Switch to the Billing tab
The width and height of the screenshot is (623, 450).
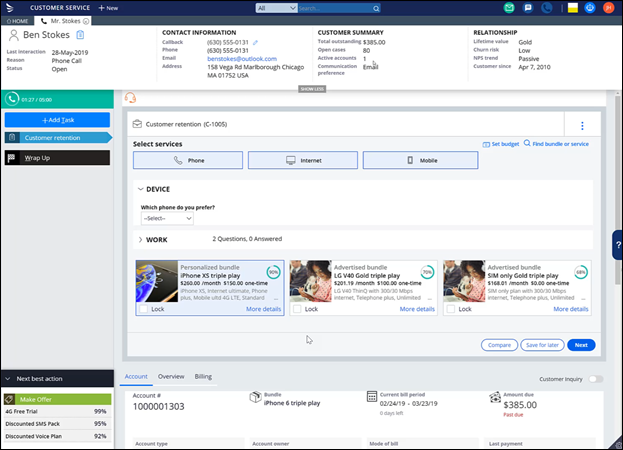pyautogui.click(x=203, y=376)
